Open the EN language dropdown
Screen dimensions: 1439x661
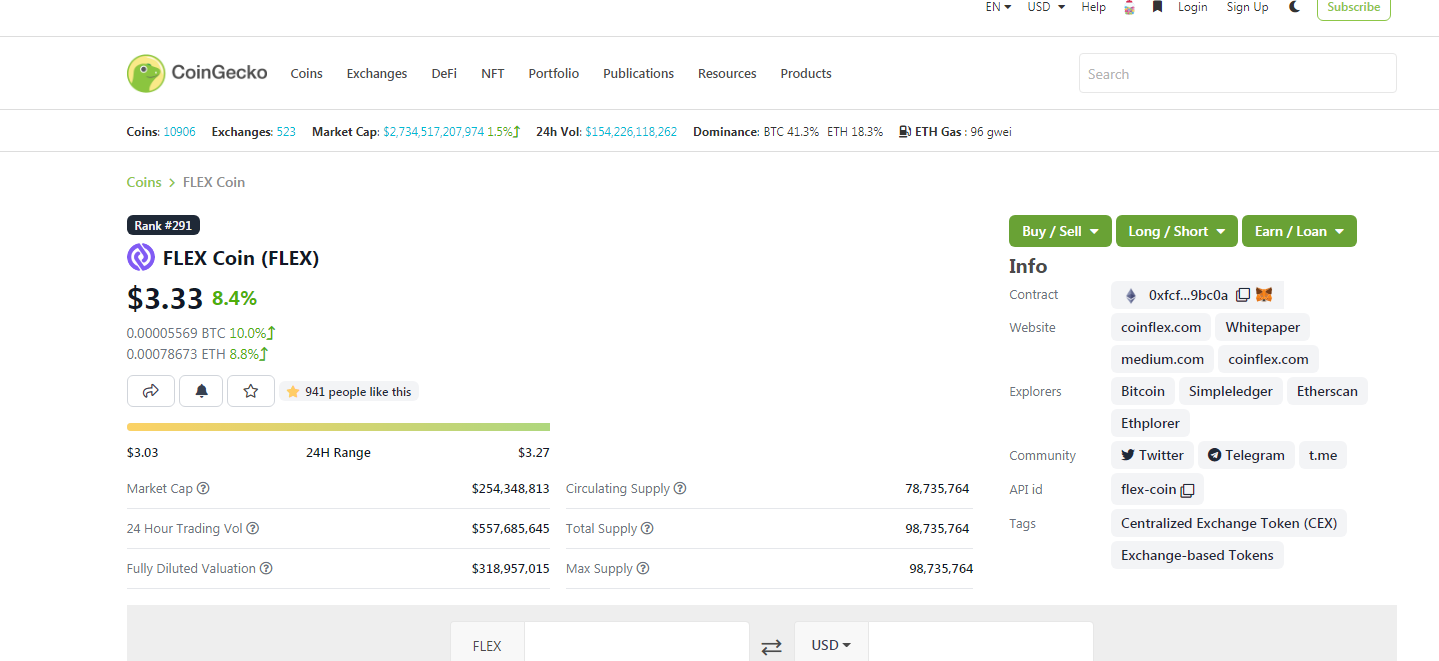(x=998, y=7)
